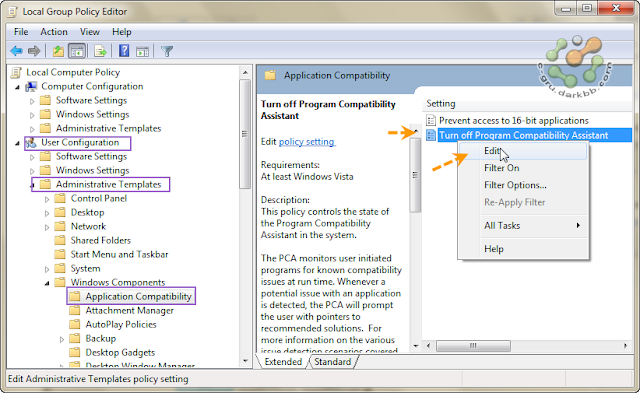The image size is (640, 393).
Task: Open the All Tasks submenu
Action: point(523,225)
